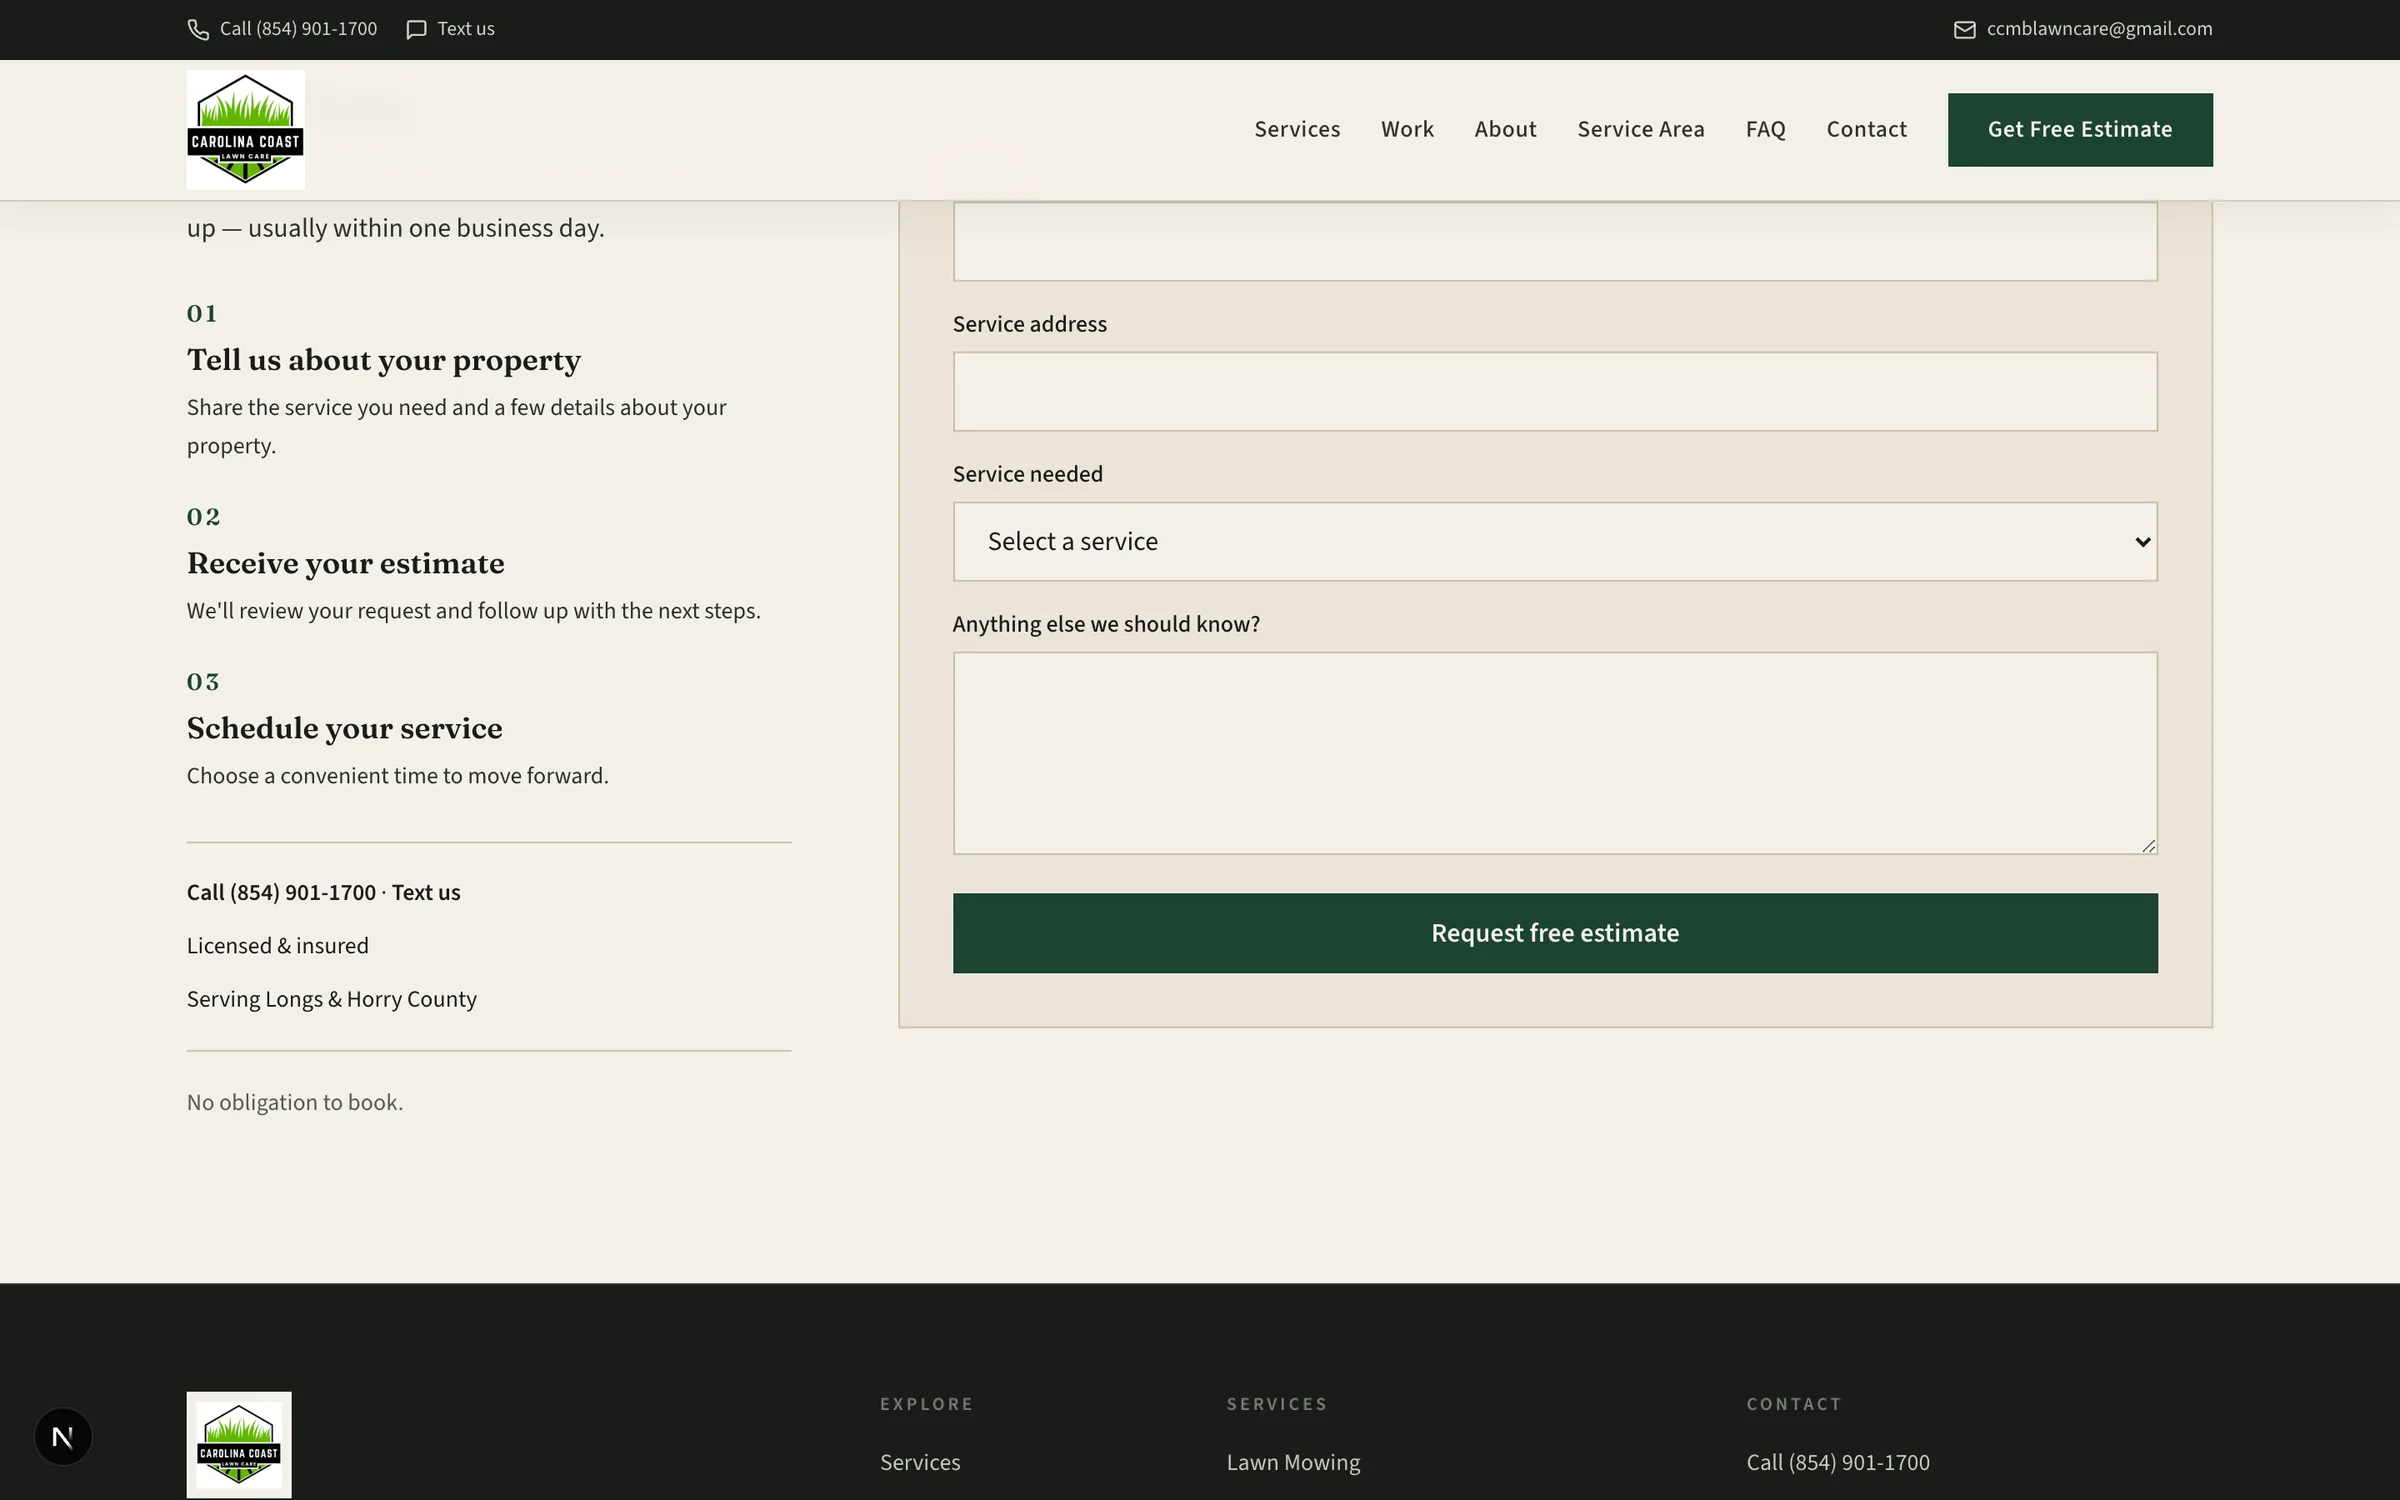Click the Carolina Coast logo in header
This screenshot has height=1500, width=2400.
click(245, 130)
